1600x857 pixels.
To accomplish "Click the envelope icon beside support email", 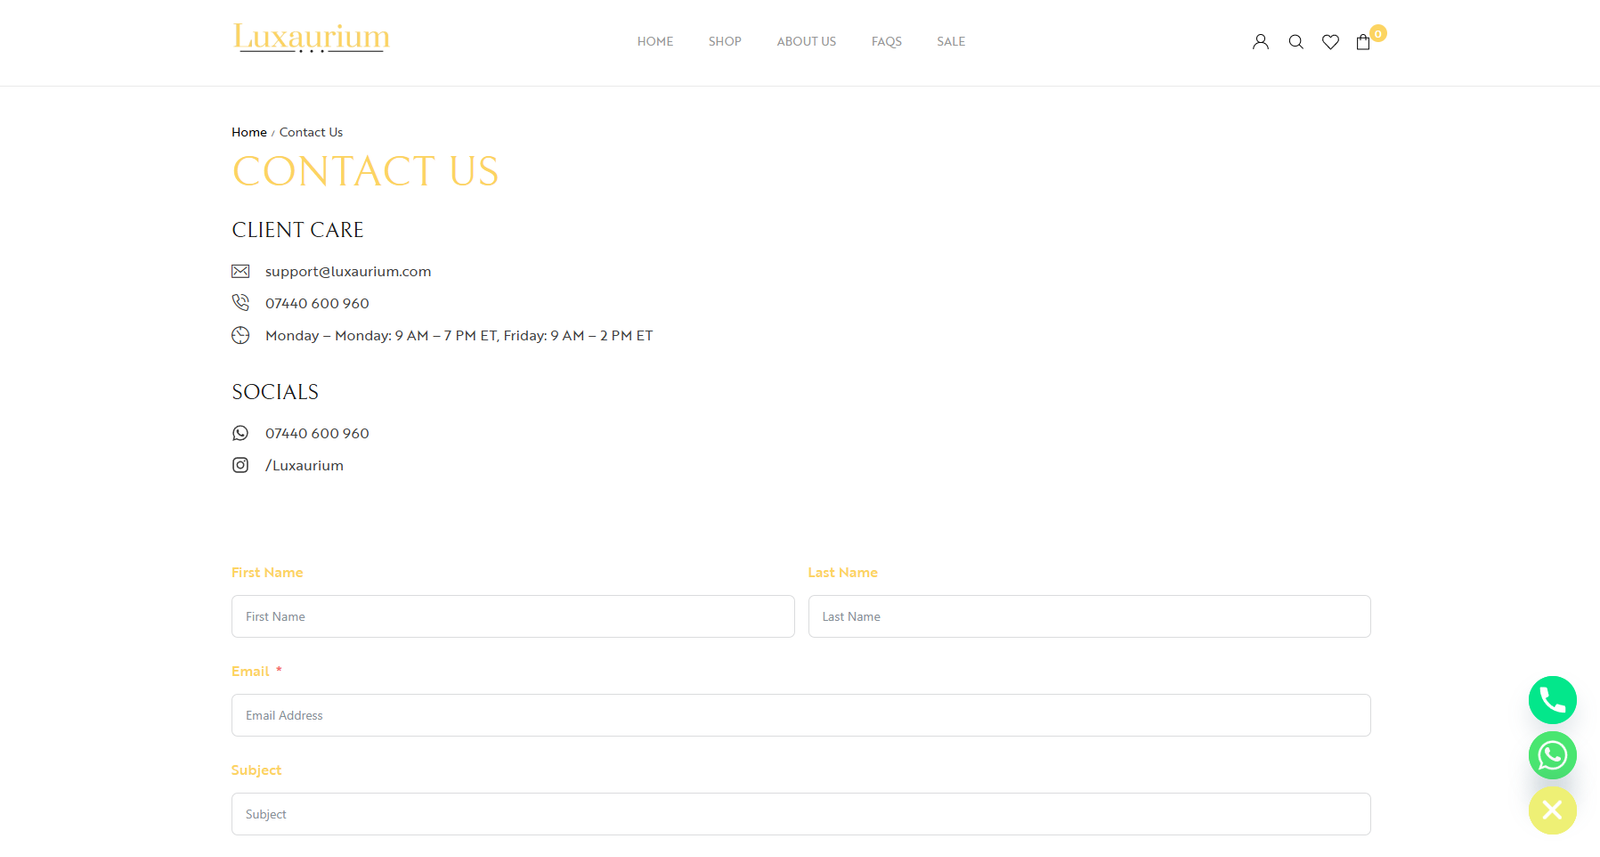I will [240, 271].
